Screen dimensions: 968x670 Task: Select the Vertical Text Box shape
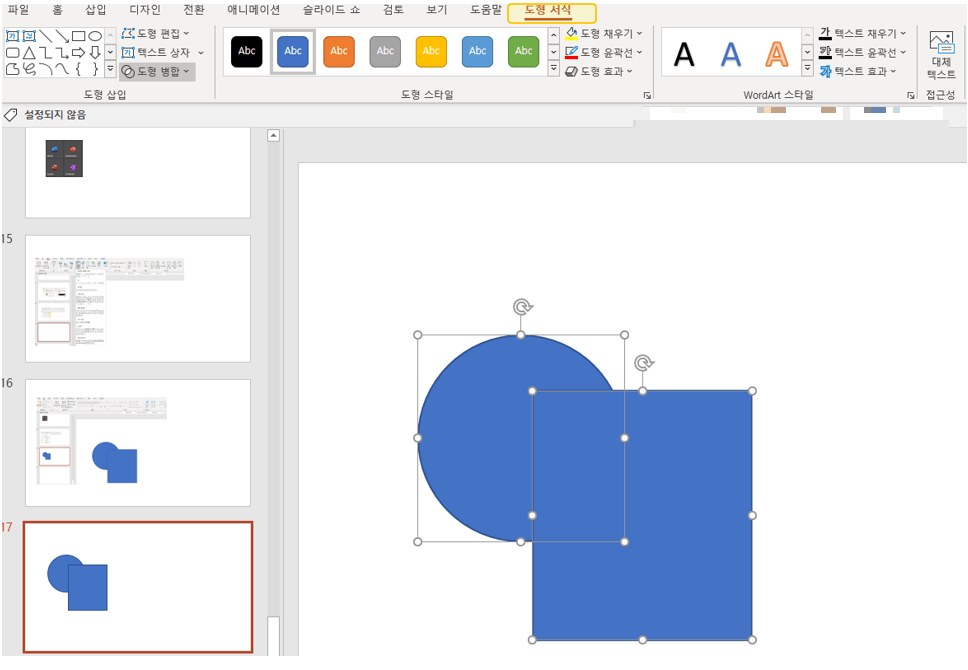click(x=29, y=36)
